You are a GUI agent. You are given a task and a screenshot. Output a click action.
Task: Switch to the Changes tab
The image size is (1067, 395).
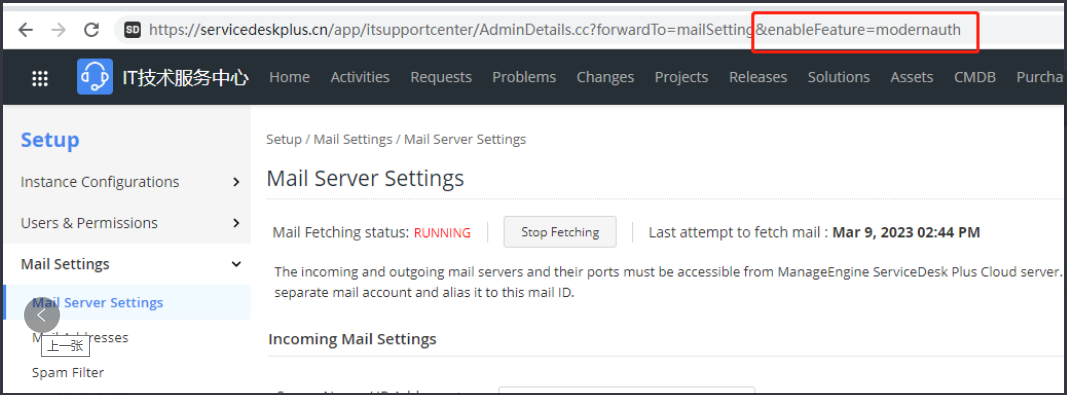click(x=605, y=77)
